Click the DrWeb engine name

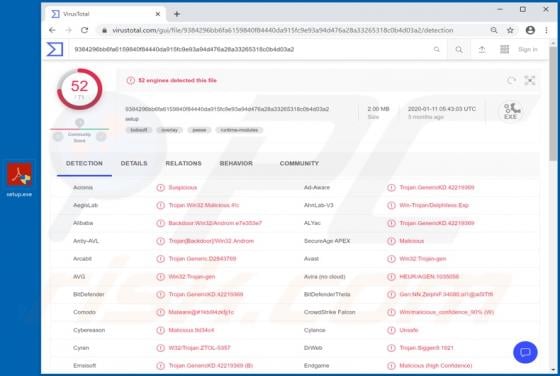pyautogui.click(x=313, y=348)
